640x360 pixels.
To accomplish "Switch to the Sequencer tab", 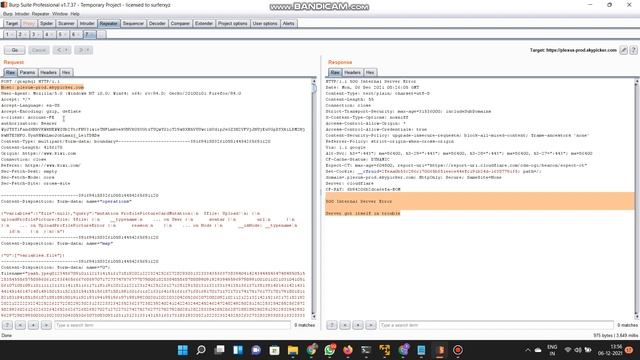I will click(133, 24).
